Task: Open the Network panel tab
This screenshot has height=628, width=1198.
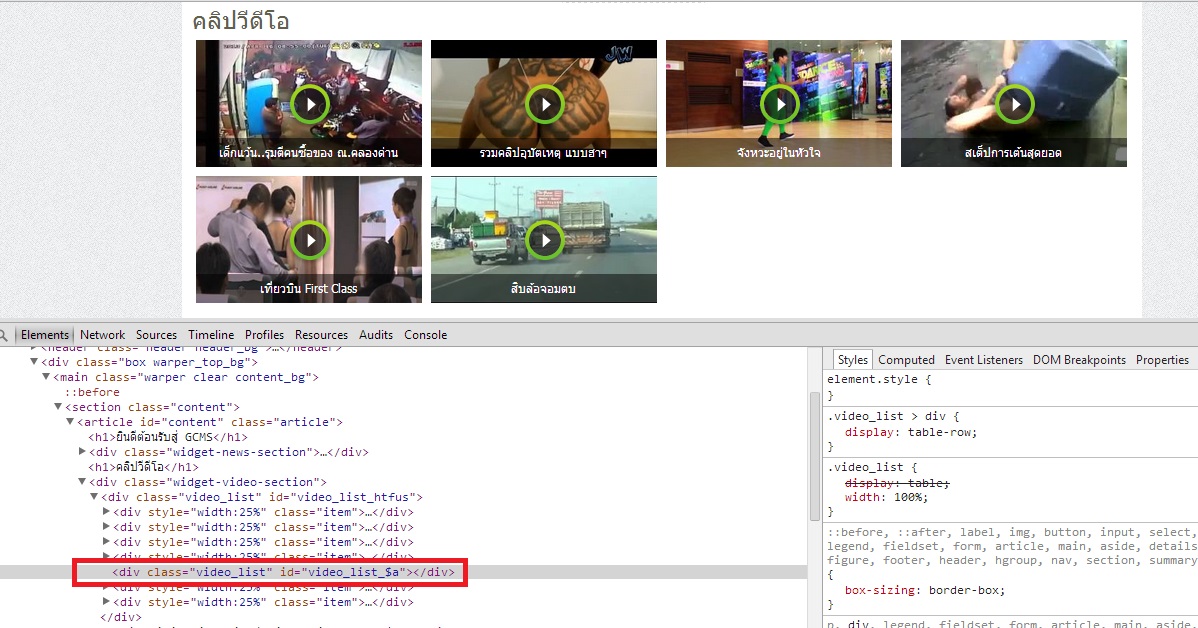Action: coord(102,335)
